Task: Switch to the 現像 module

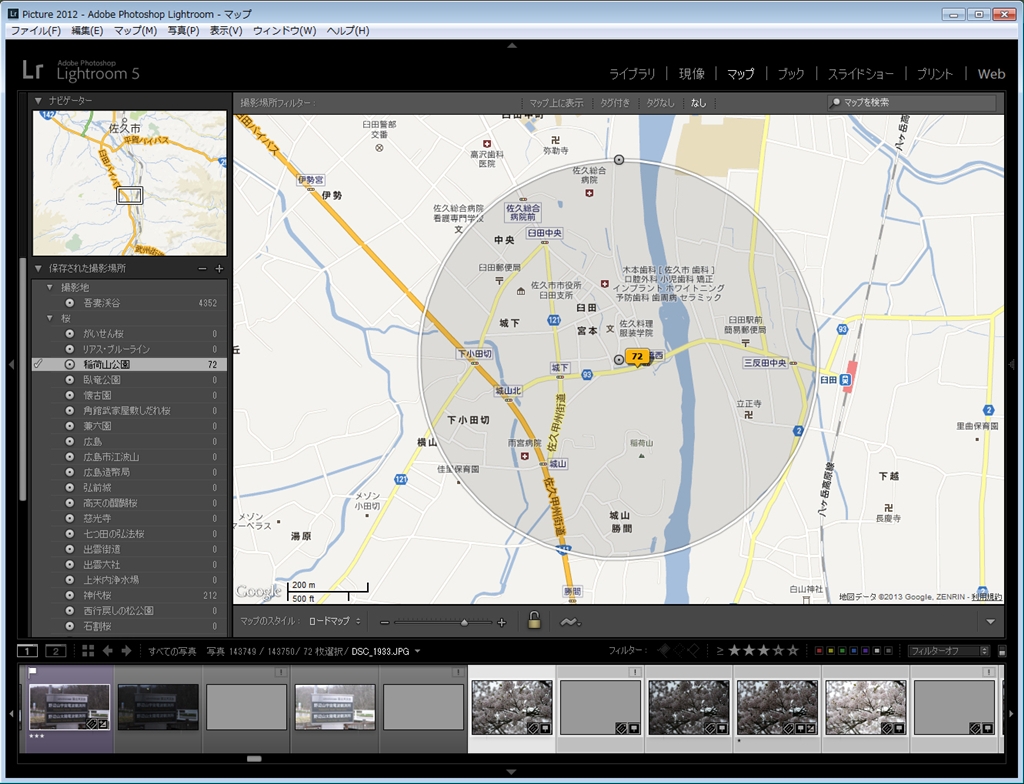Action: pos(691,74)
